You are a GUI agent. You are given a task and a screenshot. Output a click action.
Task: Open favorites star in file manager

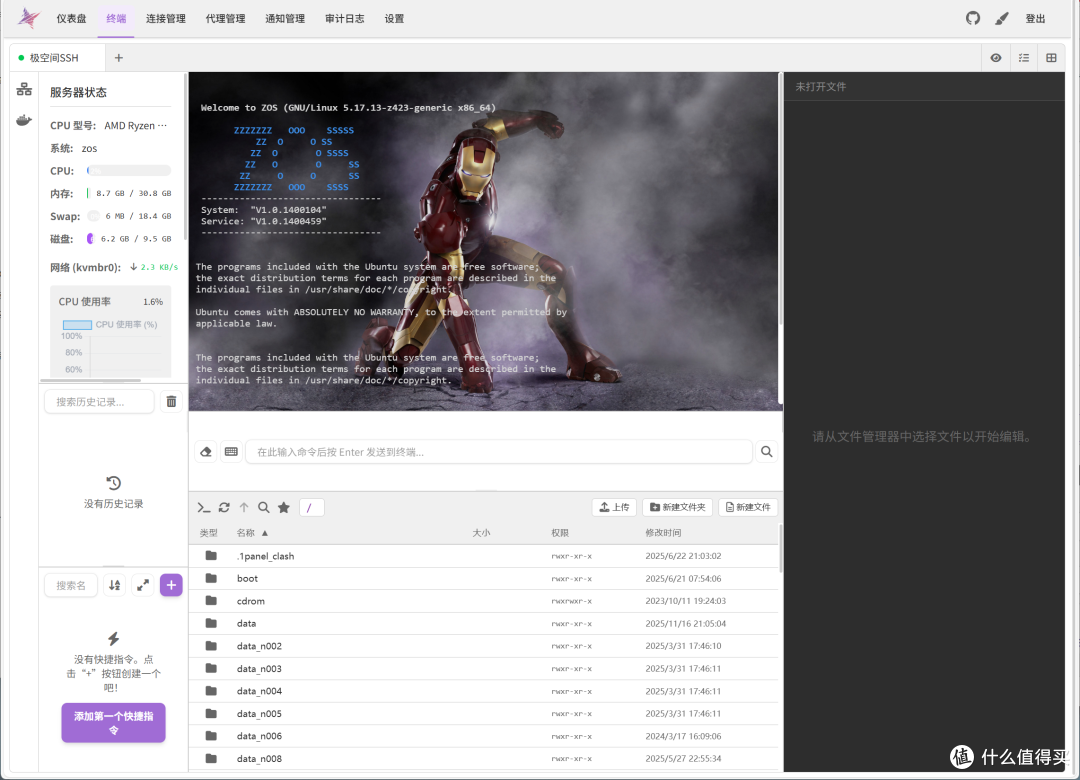click(x=284, y=508)
